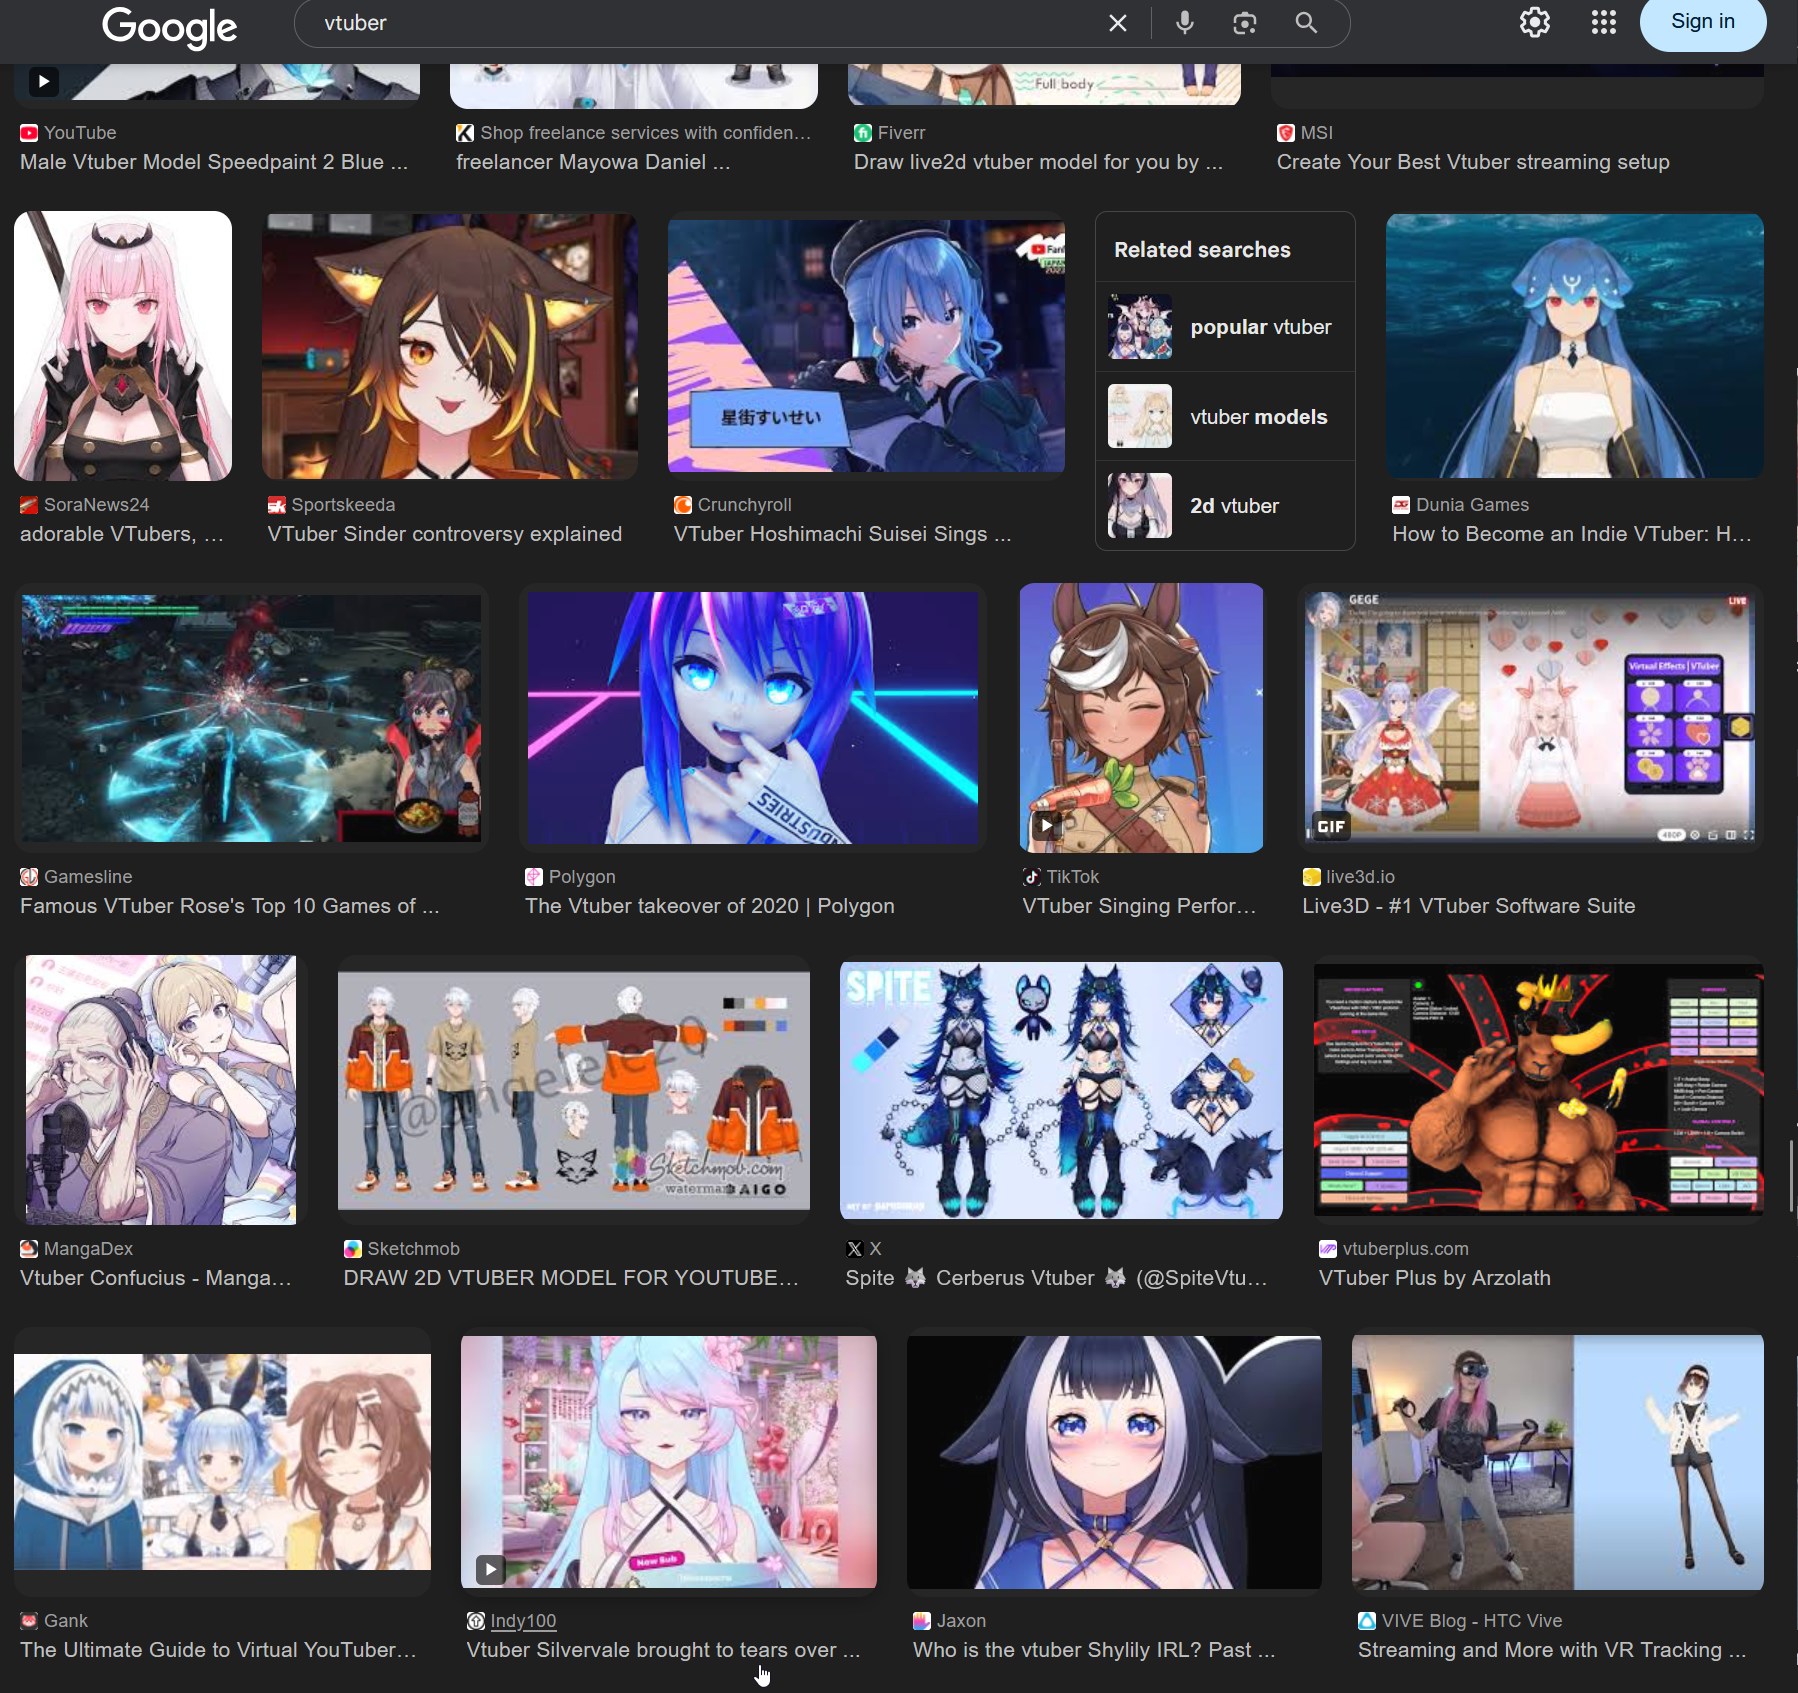Select the '2d vtuber' related search
The height and width of the screenshot is (1693, 1798).
1225,505
